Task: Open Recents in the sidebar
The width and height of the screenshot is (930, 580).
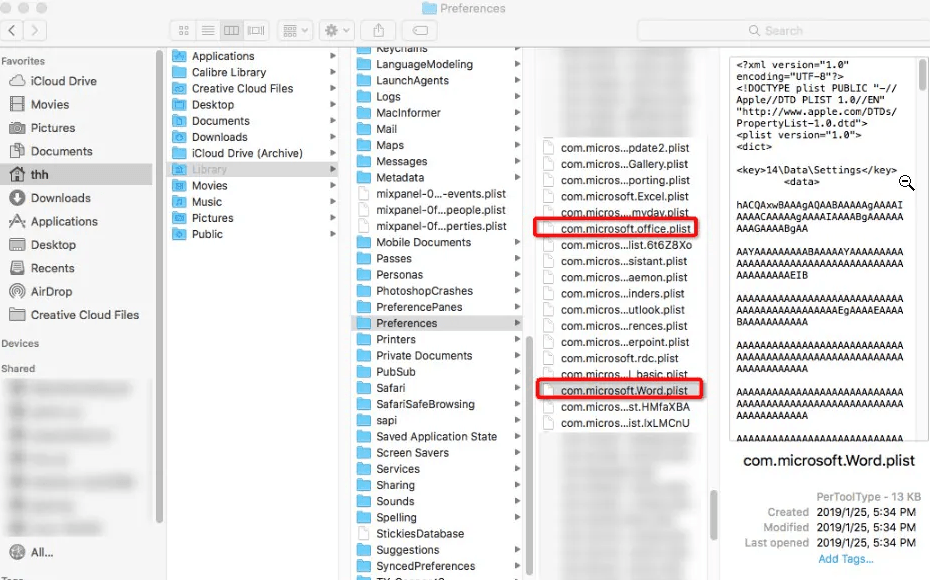Action: click(x=52, y=268)
